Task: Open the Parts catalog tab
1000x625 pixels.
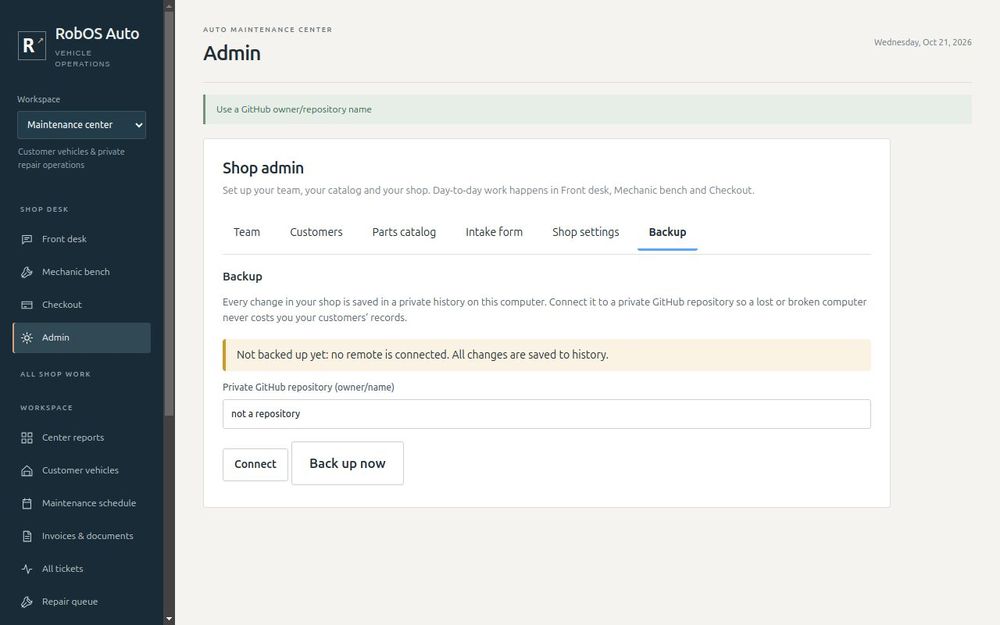Action: (x=404, y=232)
